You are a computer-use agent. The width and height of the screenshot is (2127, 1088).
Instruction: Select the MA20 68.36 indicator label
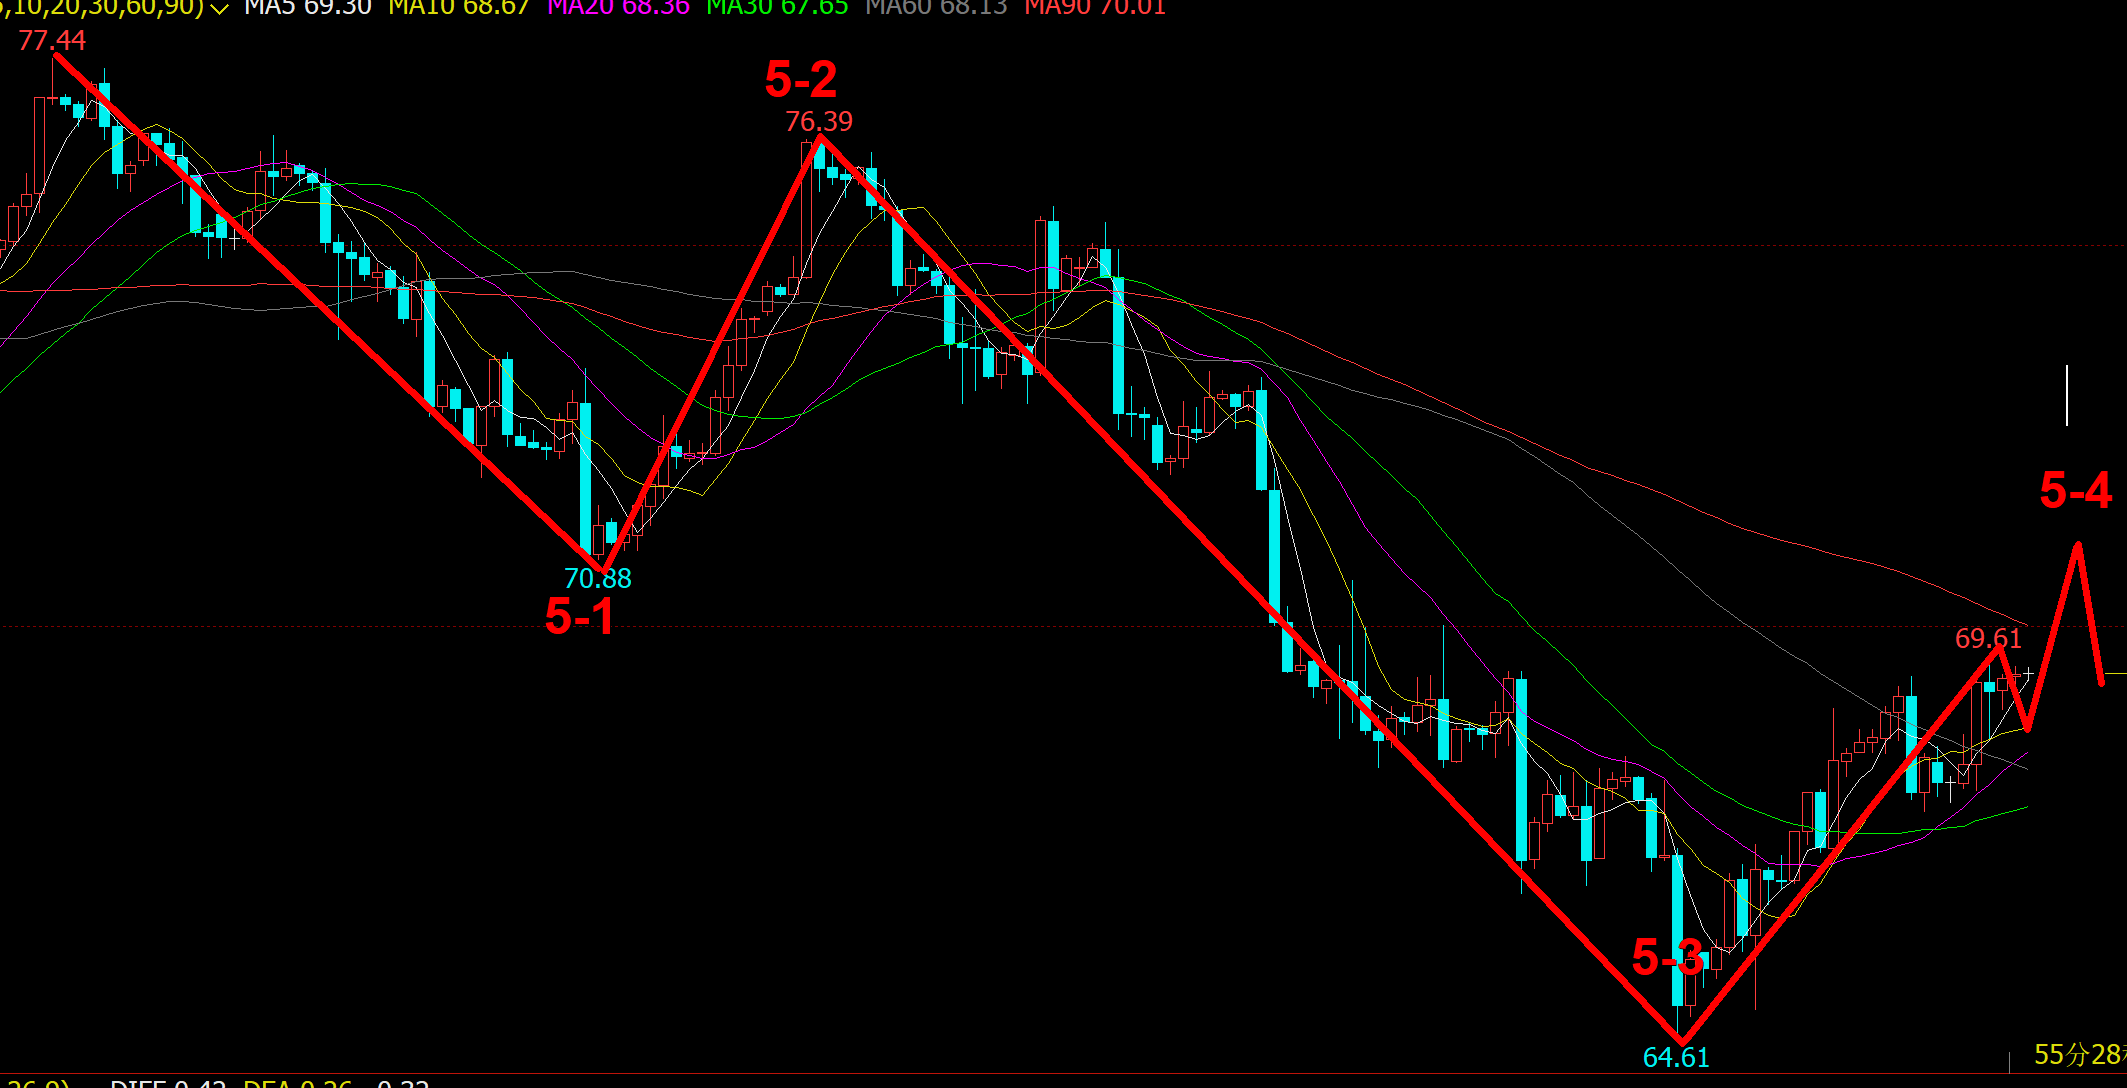pos(619,8)
